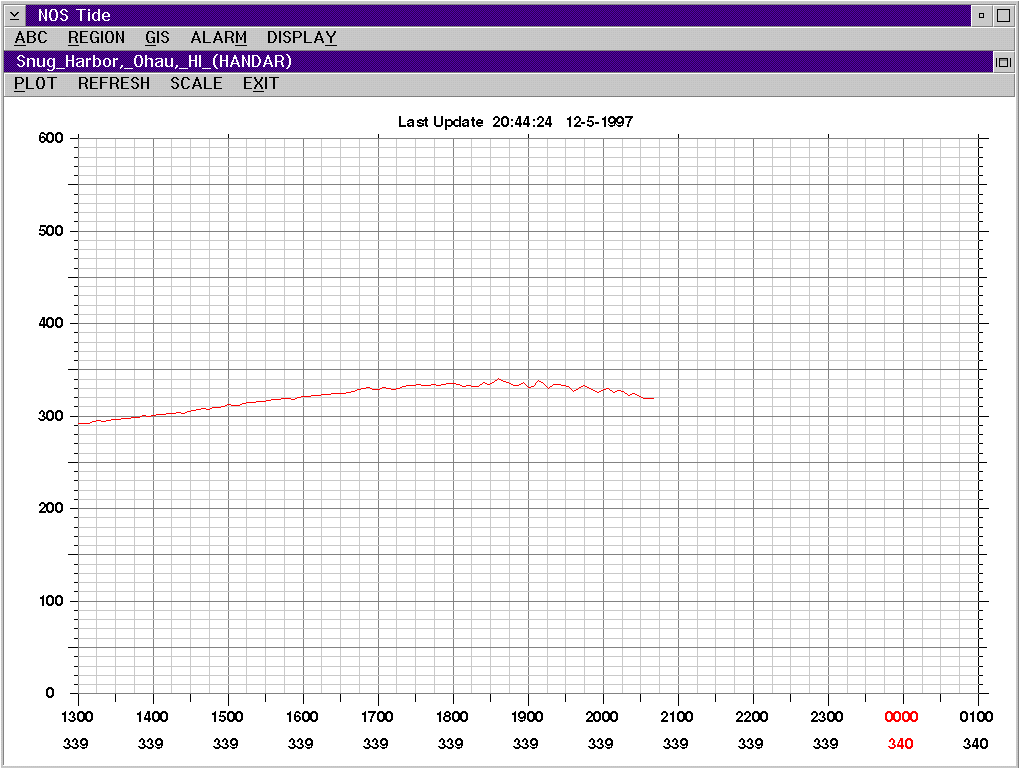This screenshot has height=768, width=1019.
Task: Click the 1900 time label
Action: 527,717
